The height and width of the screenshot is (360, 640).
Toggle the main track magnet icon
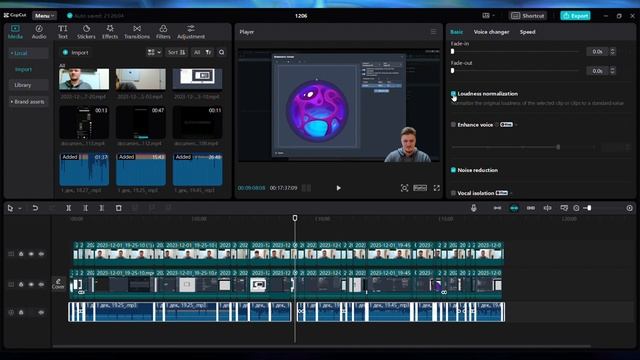click(497, 208)
